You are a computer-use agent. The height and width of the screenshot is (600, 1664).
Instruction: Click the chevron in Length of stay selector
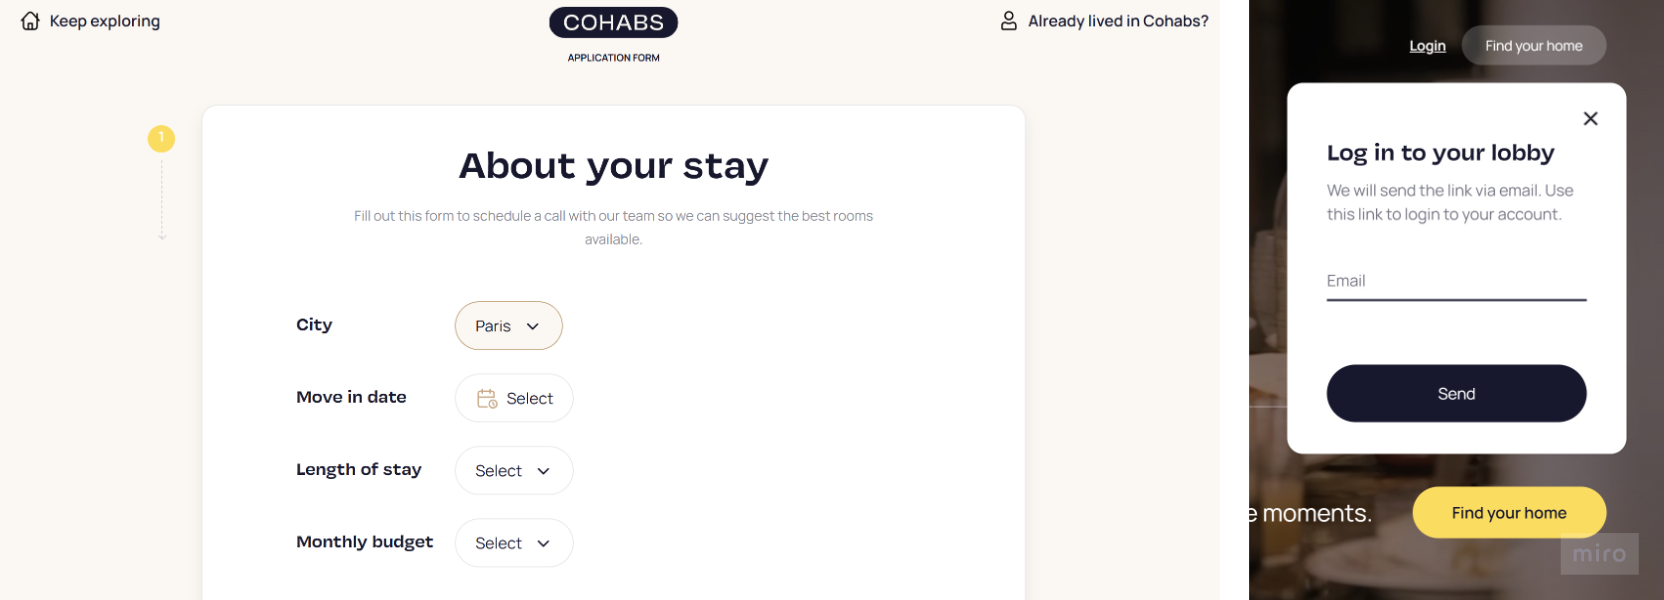pos(544,471)
